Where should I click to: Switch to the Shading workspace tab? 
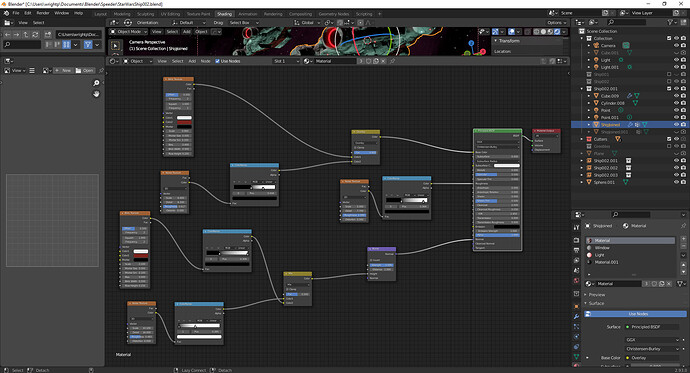click(x=224, y=14)
